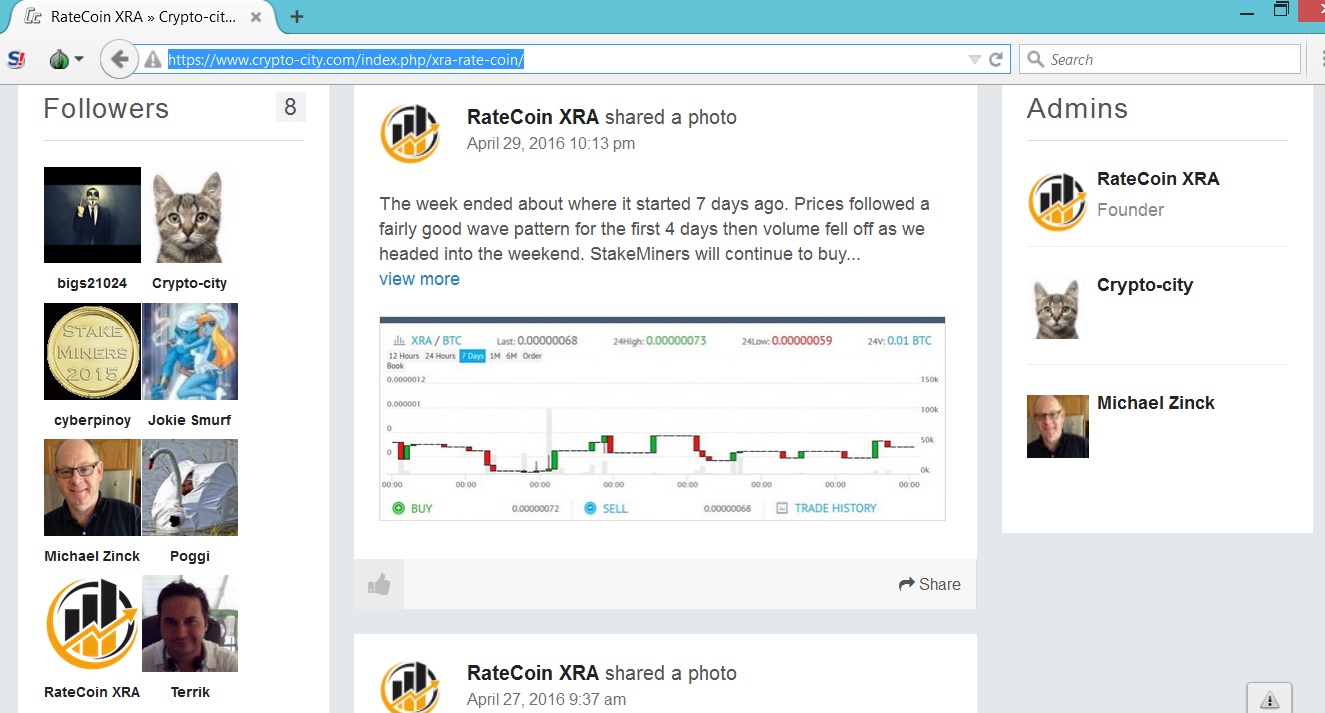Click the Poggi follower name
Viewport: 1325px width, 713px height.
[189, 556]
